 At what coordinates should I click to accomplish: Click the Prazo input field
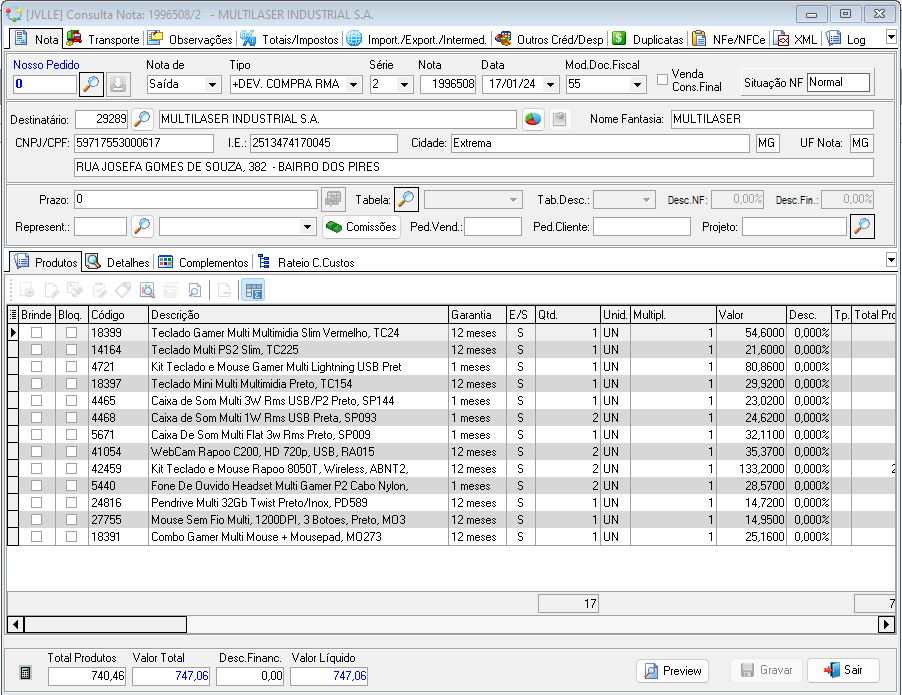click(x=196, y=200)
